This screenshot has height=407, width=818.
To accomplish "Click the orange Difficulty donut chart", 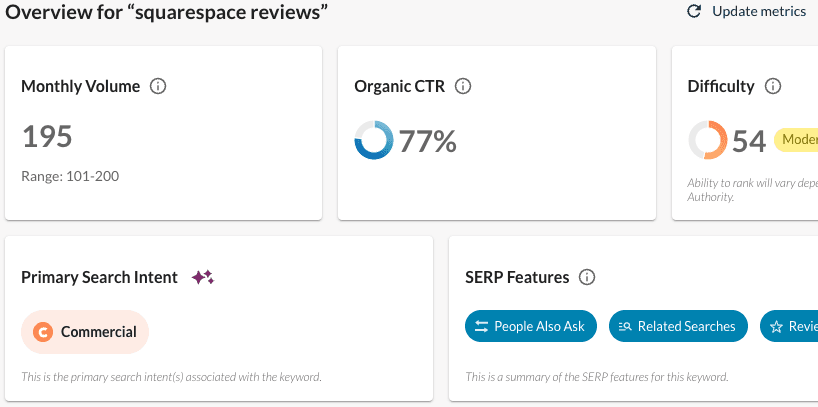I will [x=707, y=141].
